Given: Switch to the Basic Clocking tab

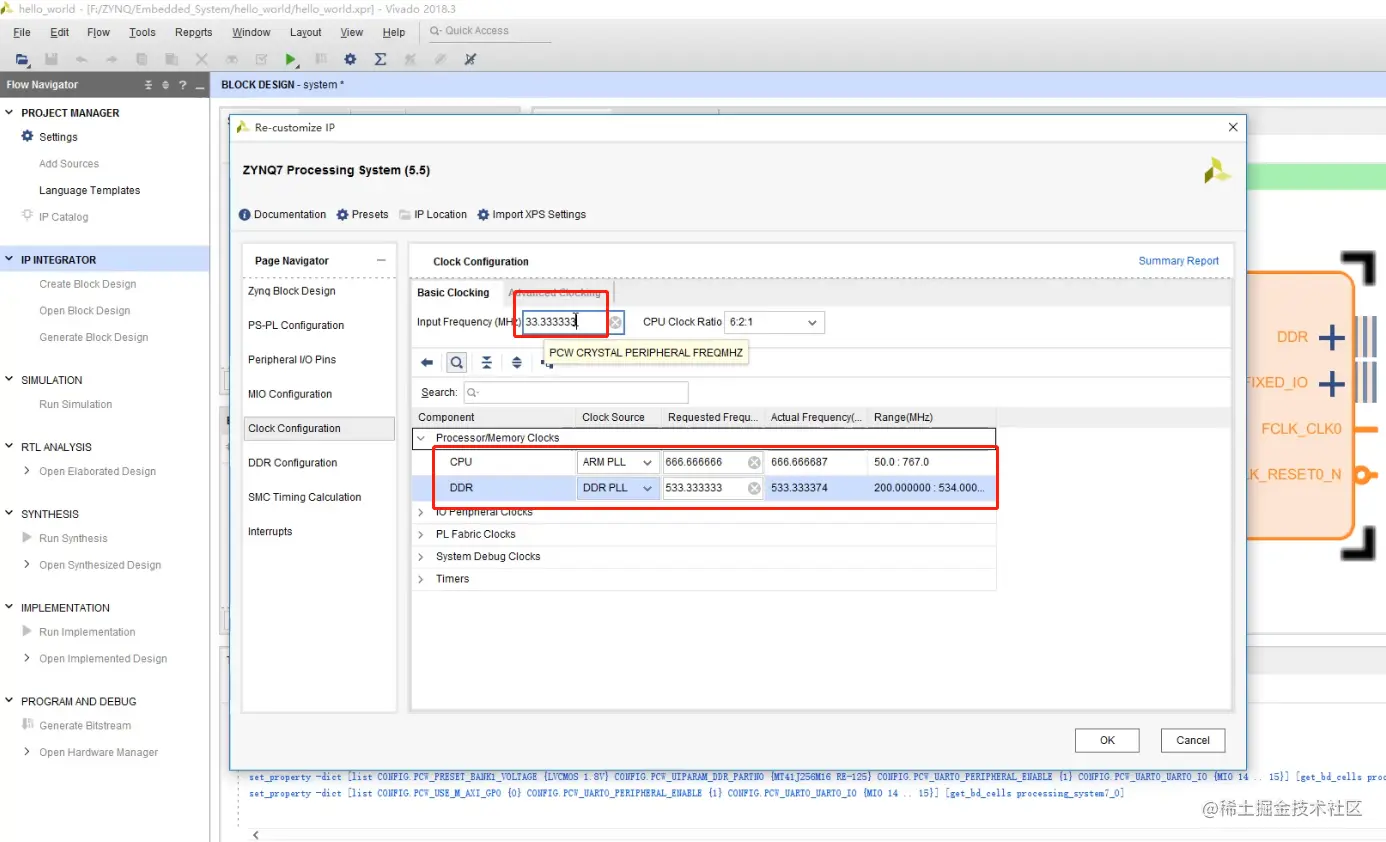Looking at the screenshot, I should coord(453,293).
